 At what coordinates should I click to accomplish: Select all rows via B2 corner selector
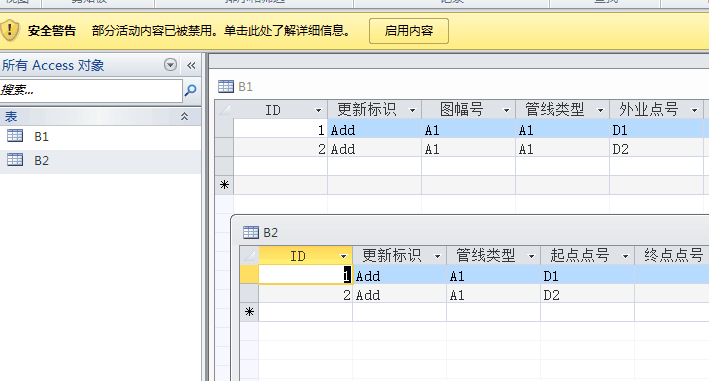(x=249, y=256)
